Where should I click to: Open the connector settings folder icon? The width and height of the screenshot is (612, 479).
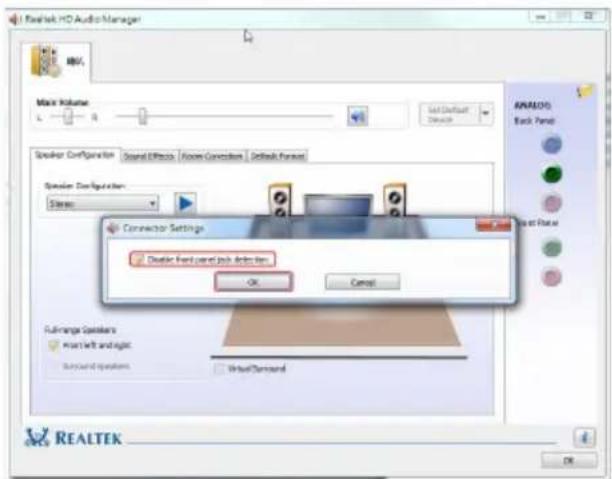coord(585,92)
